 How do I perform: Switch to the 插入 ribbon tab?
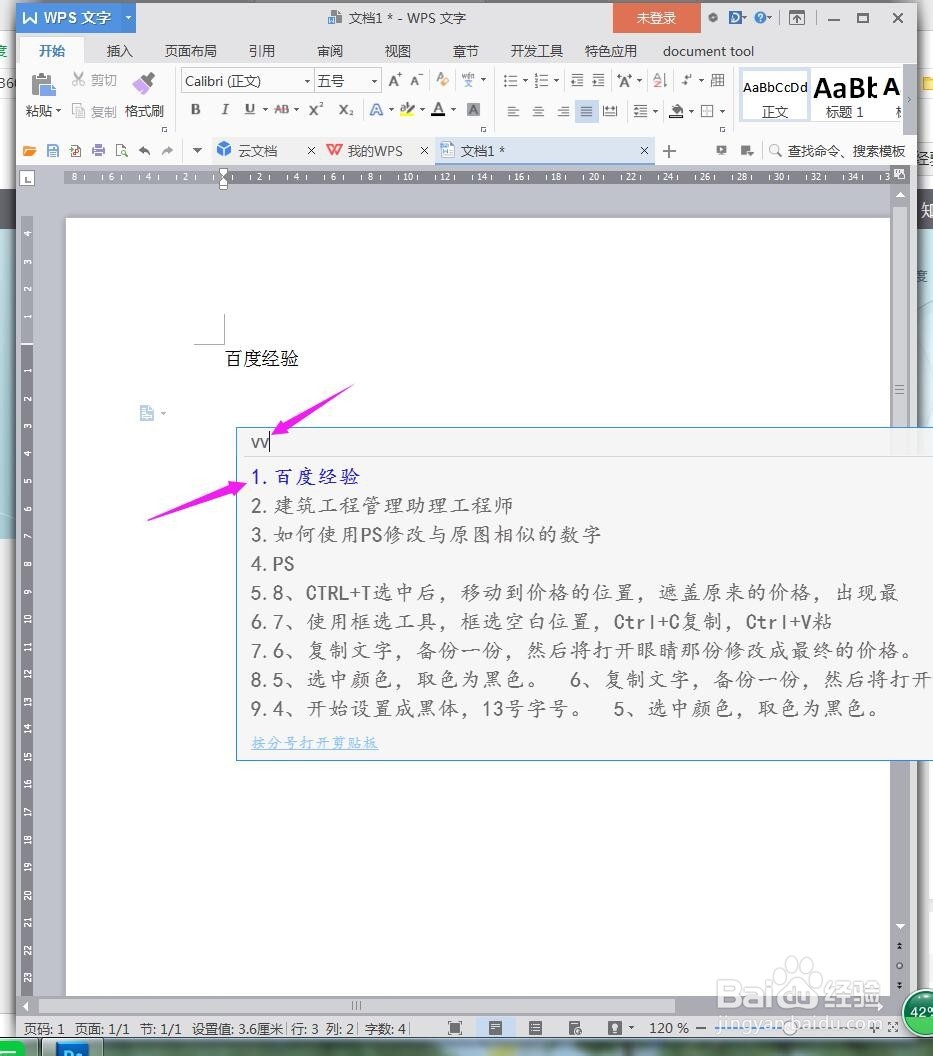coord(119,51)
